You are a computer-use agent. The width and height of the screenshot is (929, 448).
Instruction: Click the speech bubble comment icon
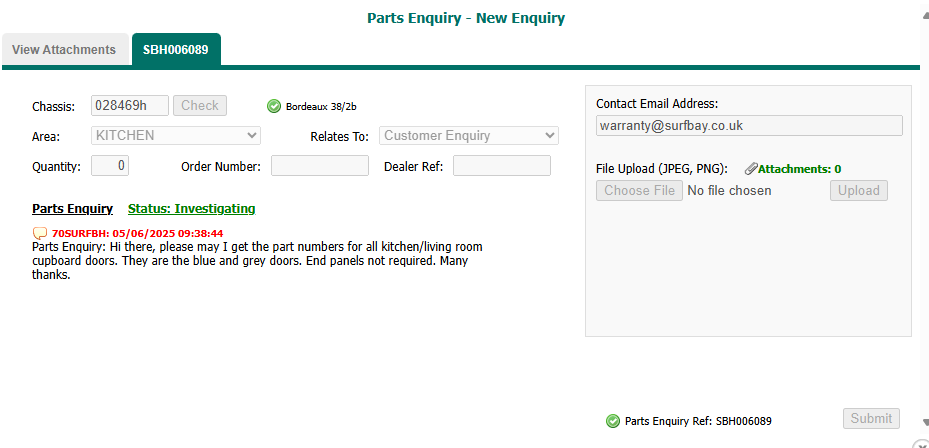(x=40, y=234)
